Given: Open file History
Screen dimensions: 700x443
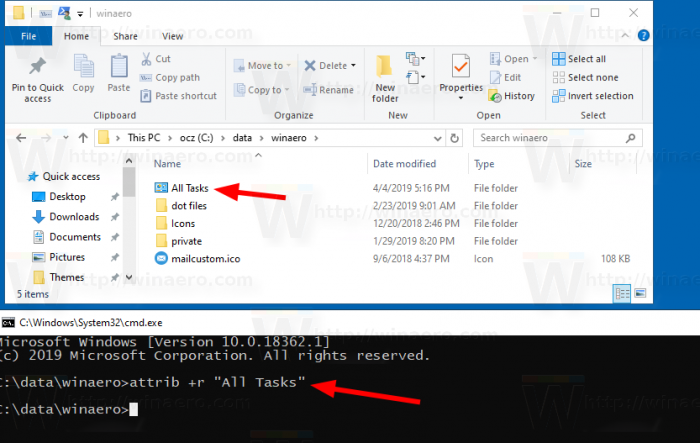Looking at the screenshot, I should 512,96.
